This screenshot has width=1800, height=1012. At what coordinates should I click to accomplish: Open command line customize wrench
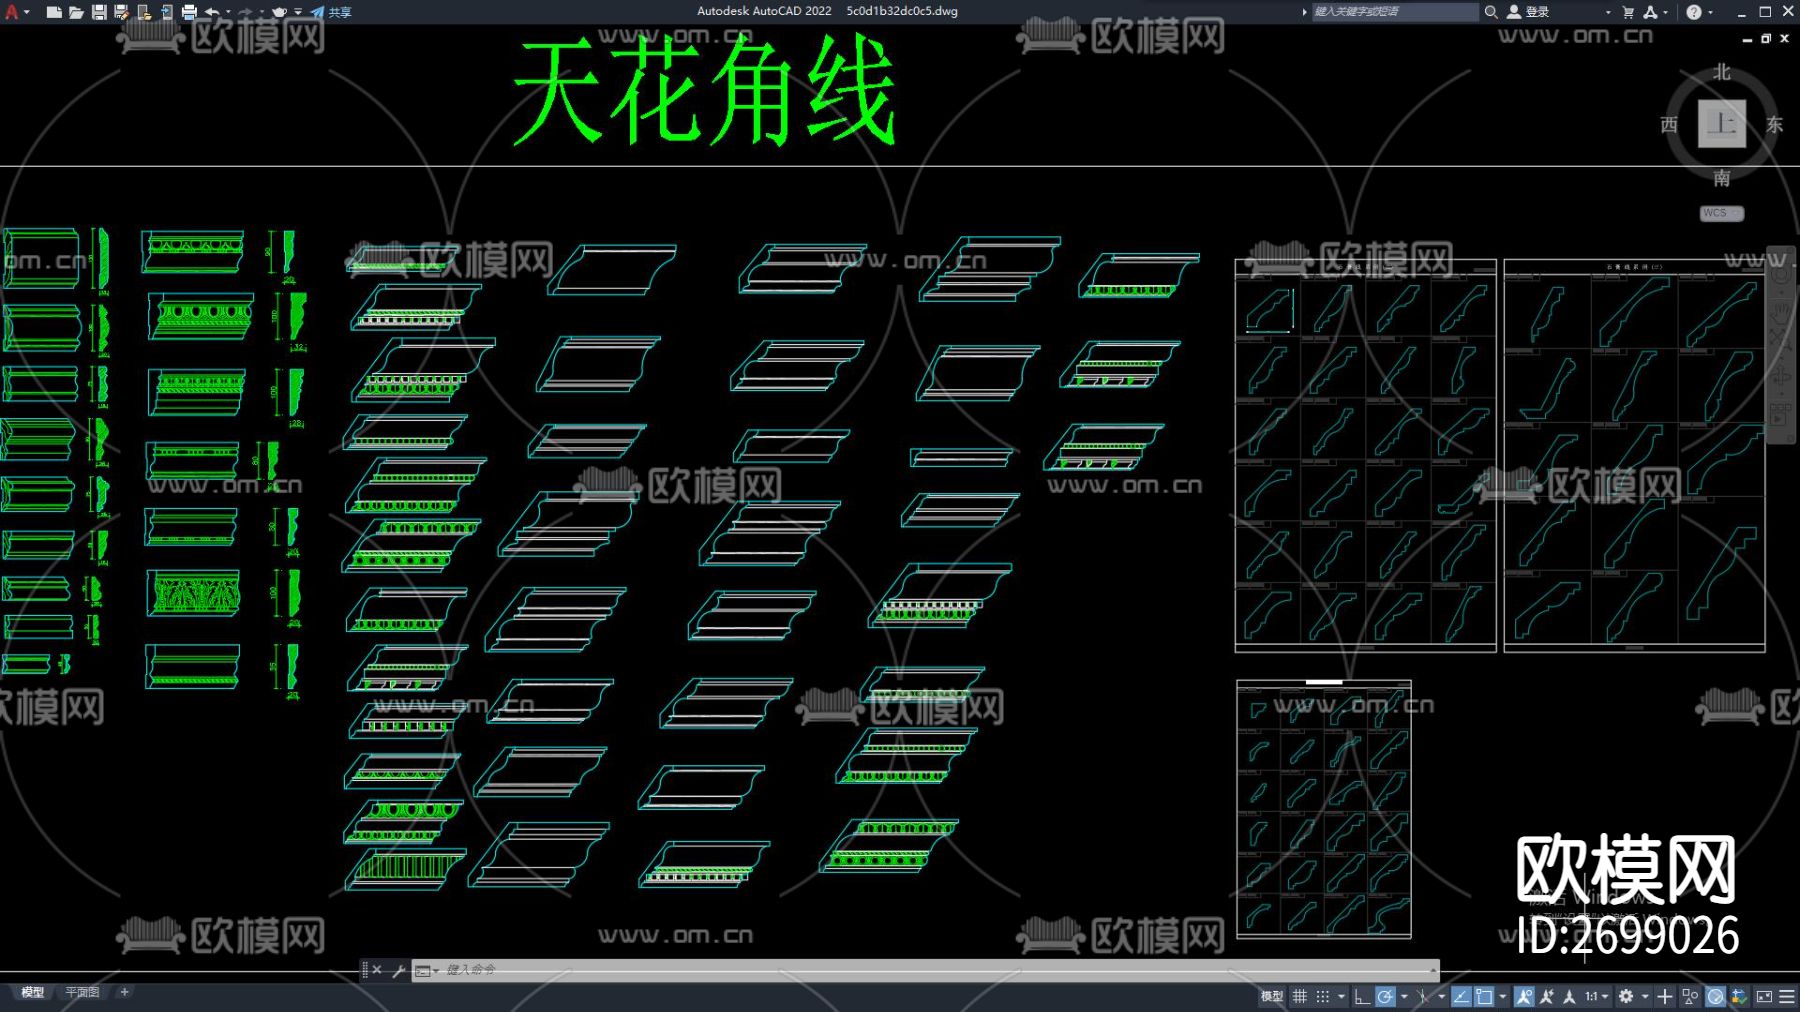pos(398,970)
